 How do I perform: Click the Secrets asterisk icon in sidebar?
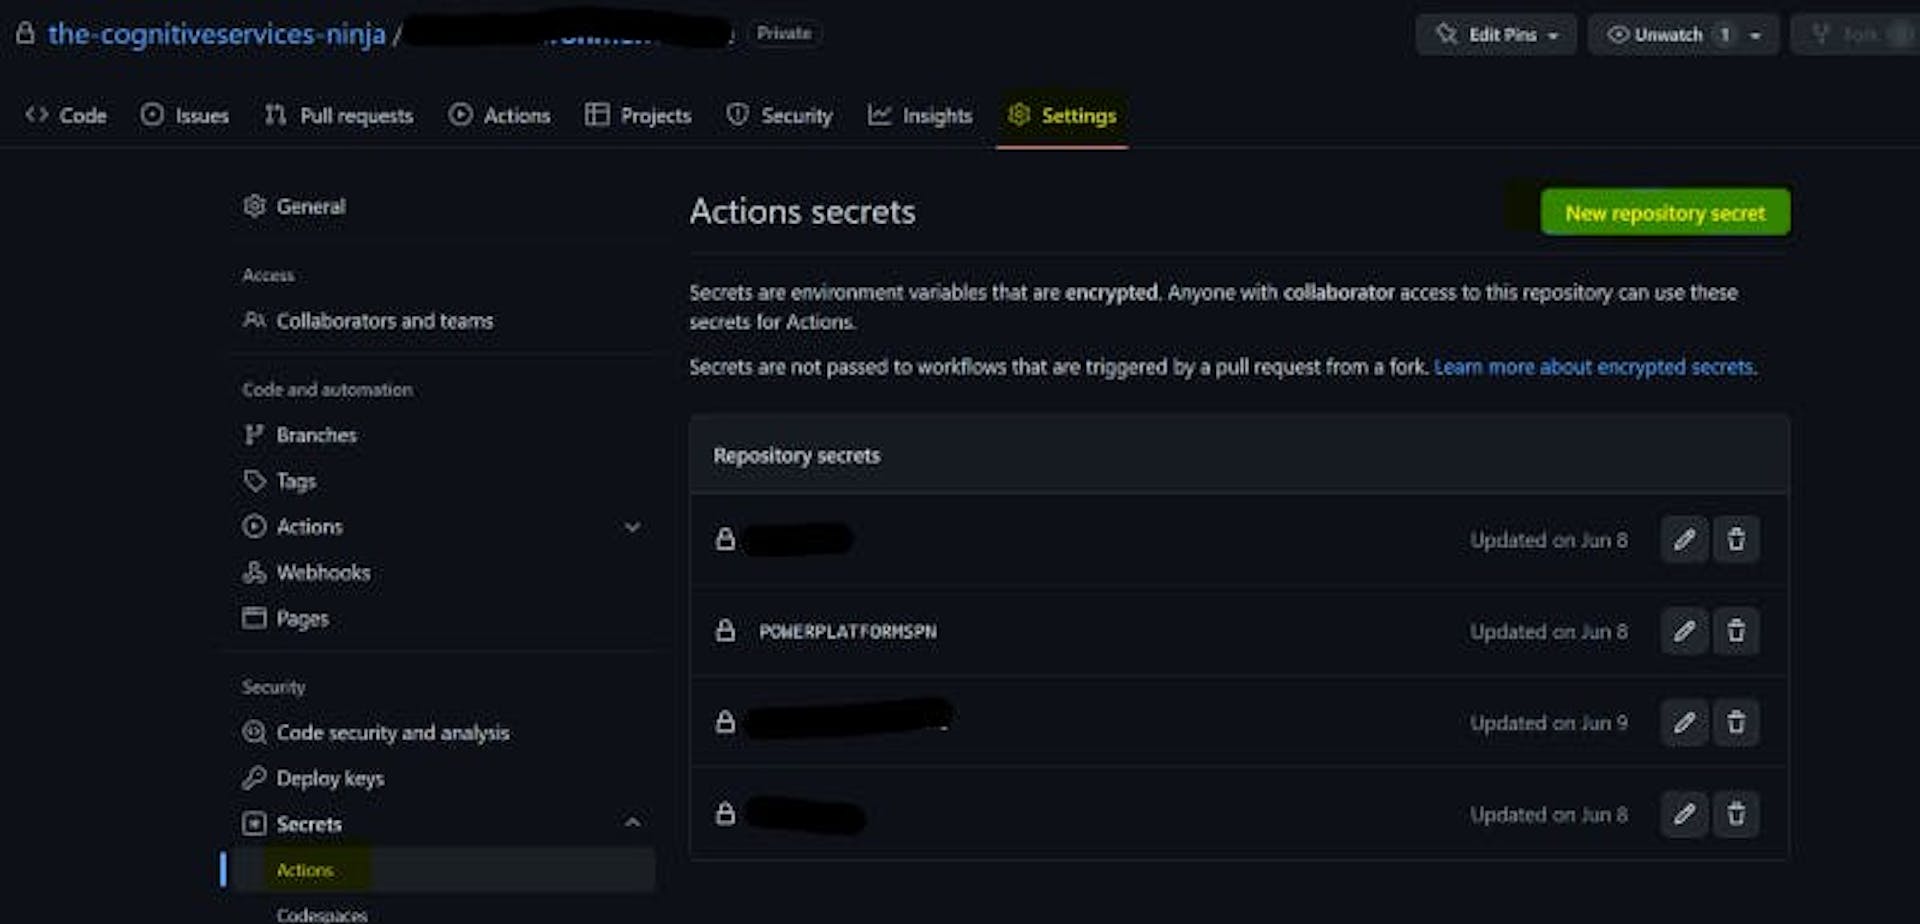[x=254, y=823]
